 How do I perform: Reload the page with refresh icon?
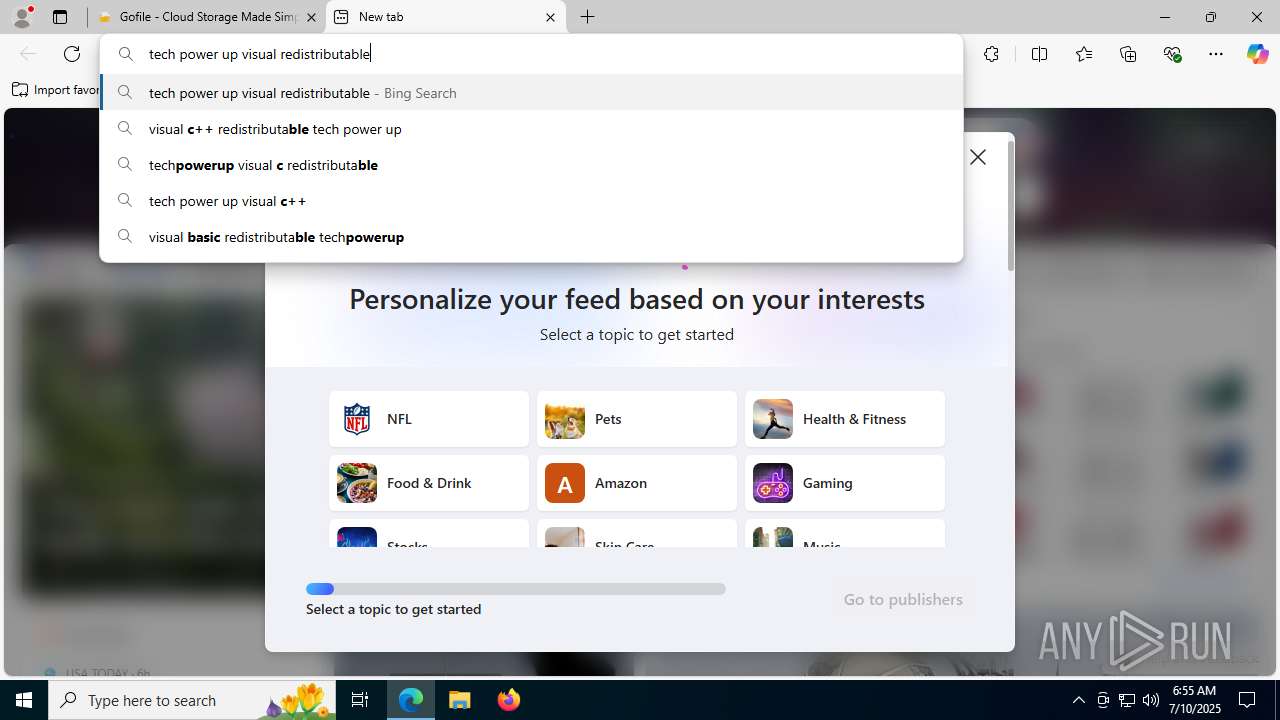(x=72, y=54)
